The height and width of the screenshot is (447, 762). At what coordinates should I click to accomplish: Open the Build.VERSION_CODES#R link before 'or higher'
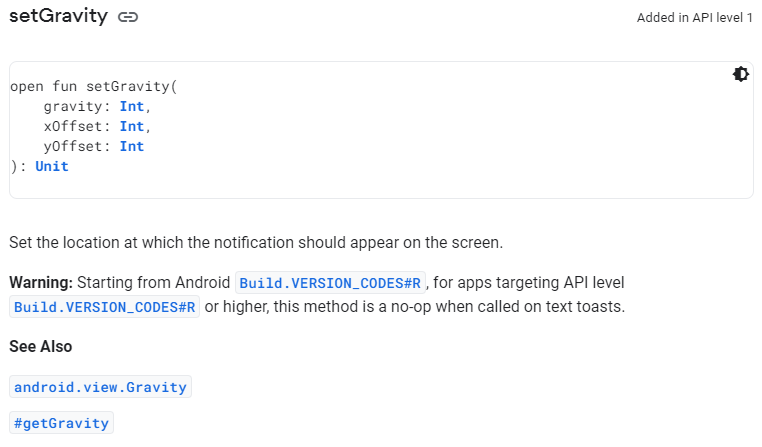click(x=104, y=307)
